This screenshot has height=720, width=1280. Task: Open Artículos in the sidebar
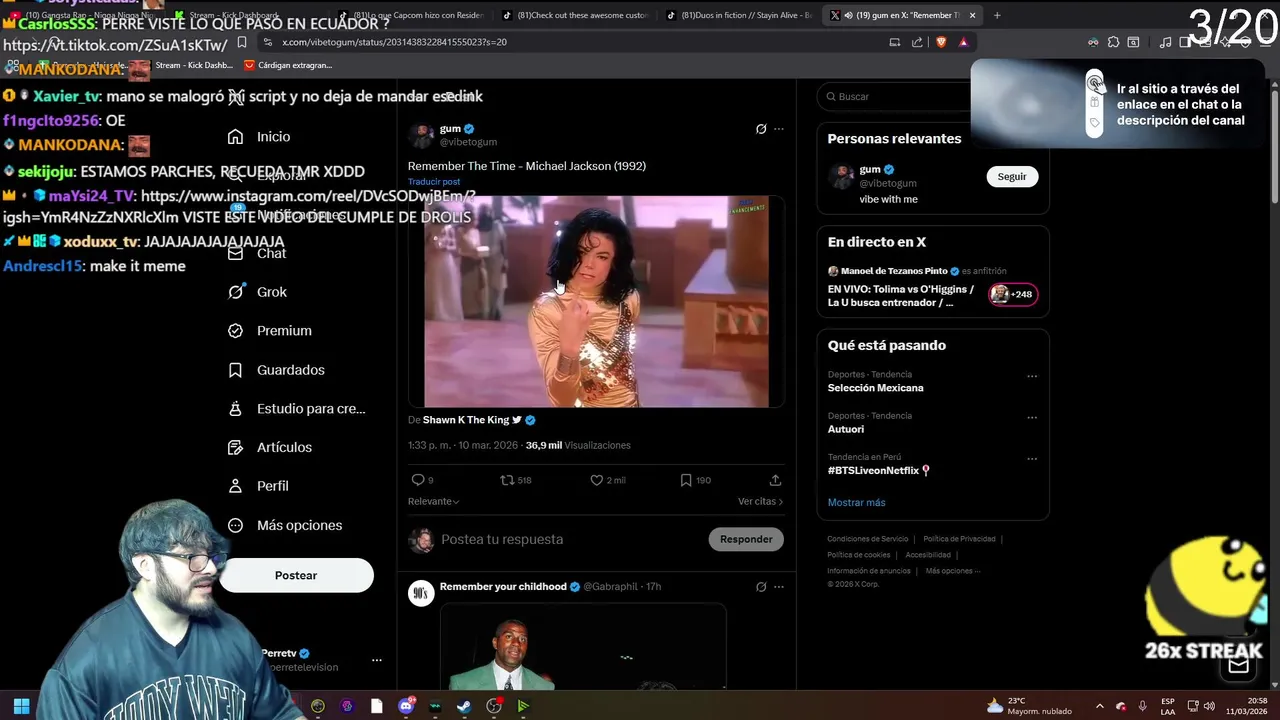[269, 448]
